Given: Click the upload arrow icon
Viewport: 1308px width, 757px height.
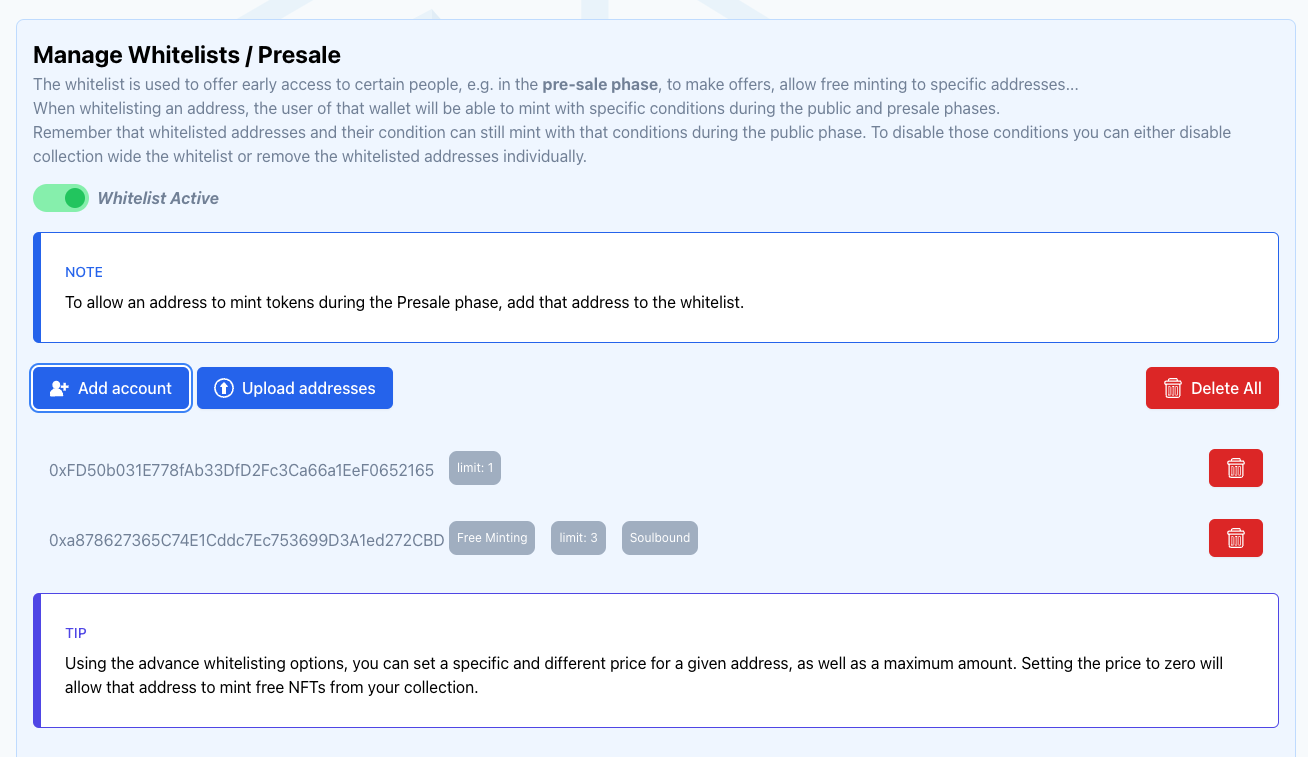Looking at the screenshot, I should click(x=224, y=388).
